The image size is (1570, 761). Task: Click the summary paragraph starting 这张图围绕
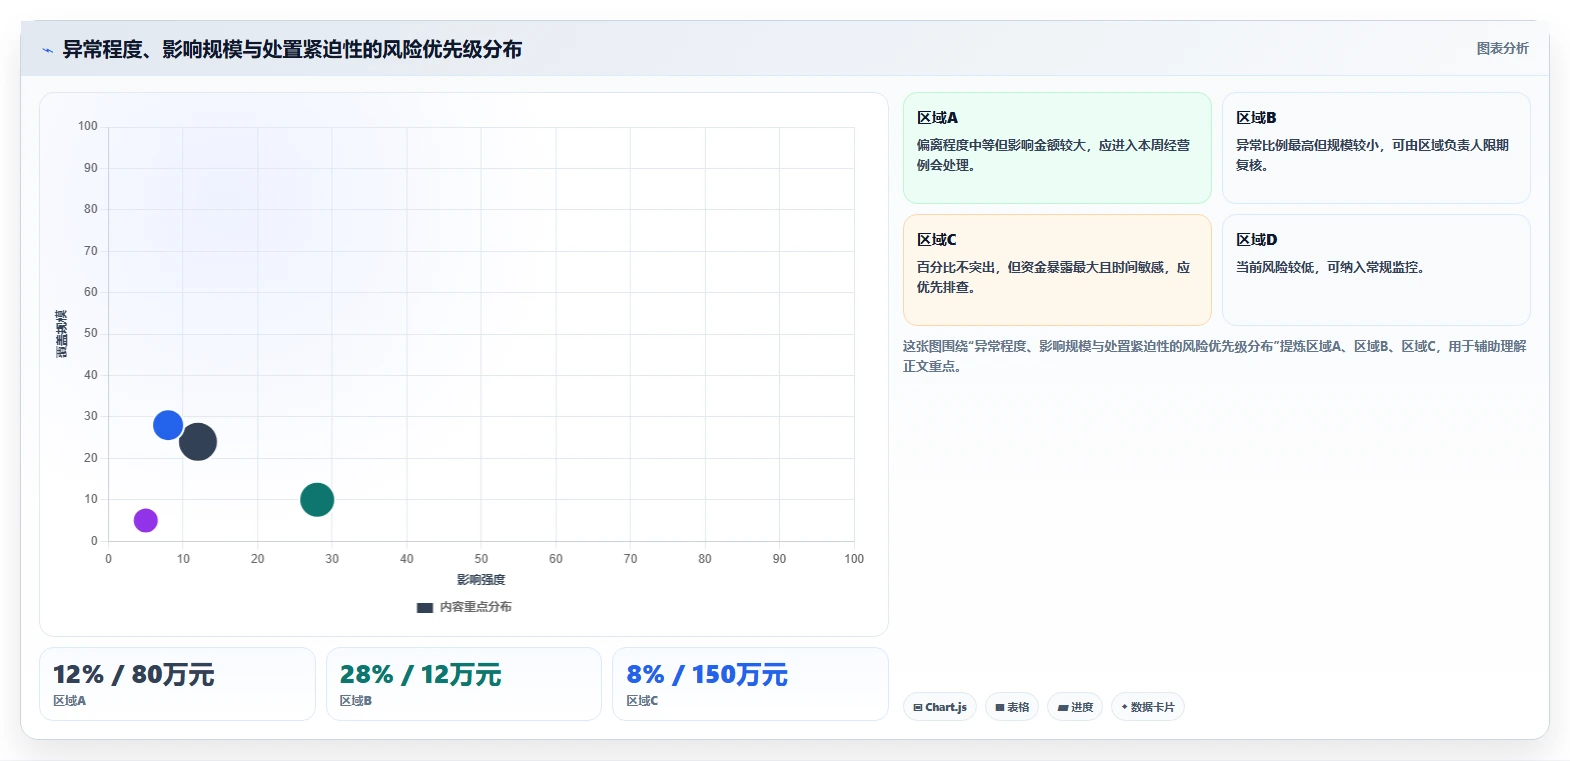pyautogui.click(x=1214, y=356)
